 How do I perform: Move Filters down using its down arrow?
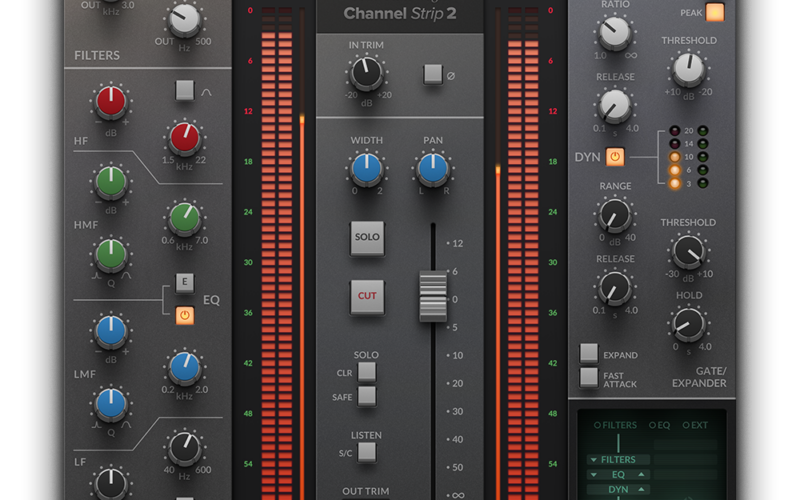[592, 459]
